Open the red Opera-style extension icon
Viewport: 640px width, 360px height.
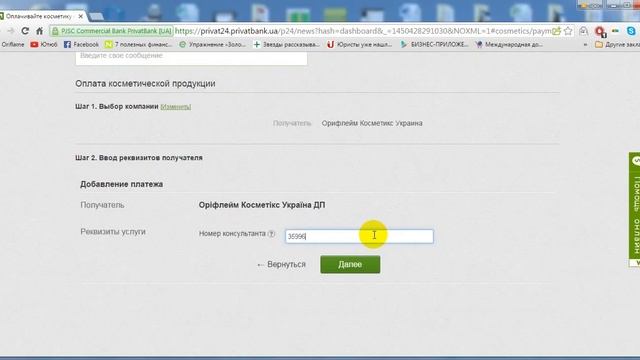pos(600,31)
